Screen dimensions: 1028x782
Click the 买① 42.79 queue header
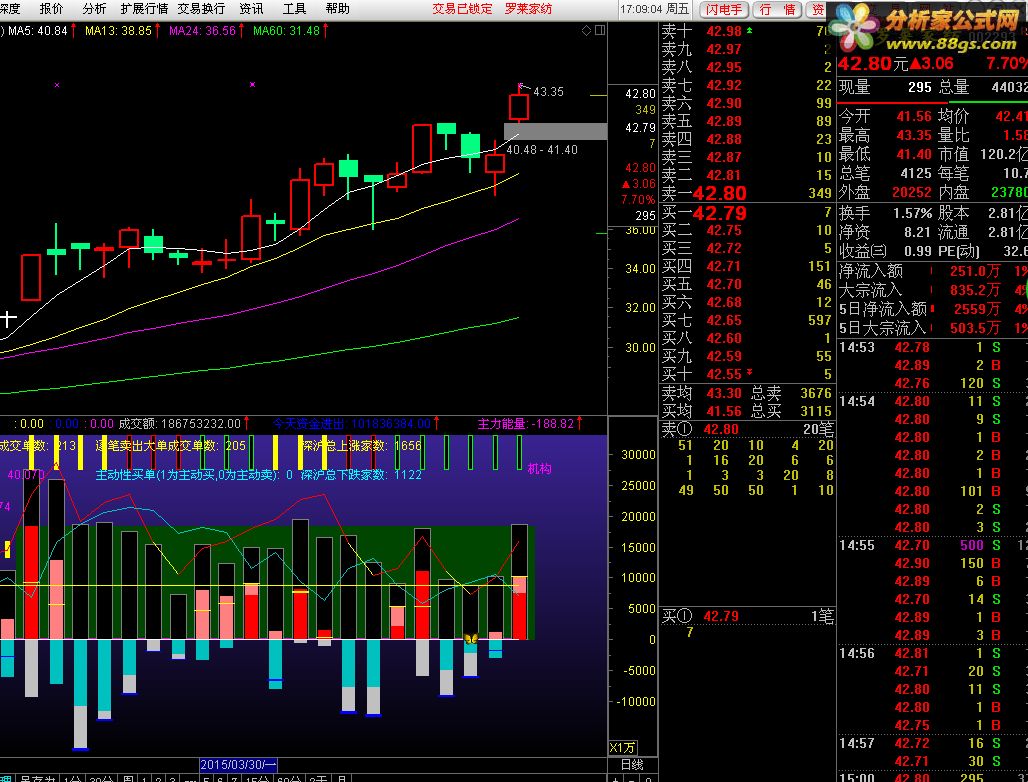click(x=747, y=616)
